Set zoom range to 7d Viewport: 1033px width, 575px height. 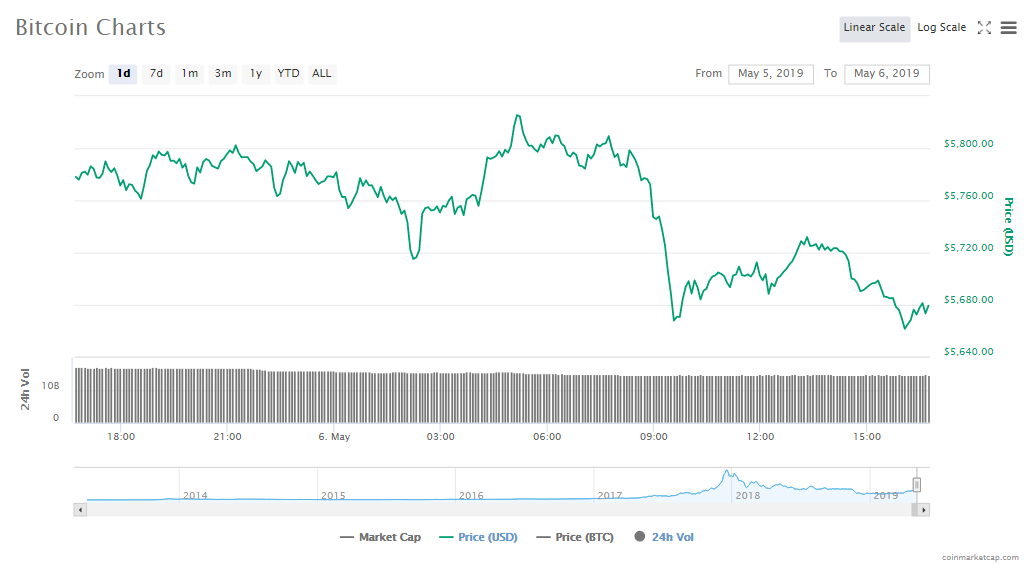pyautogui.click(x=156, y=74)
